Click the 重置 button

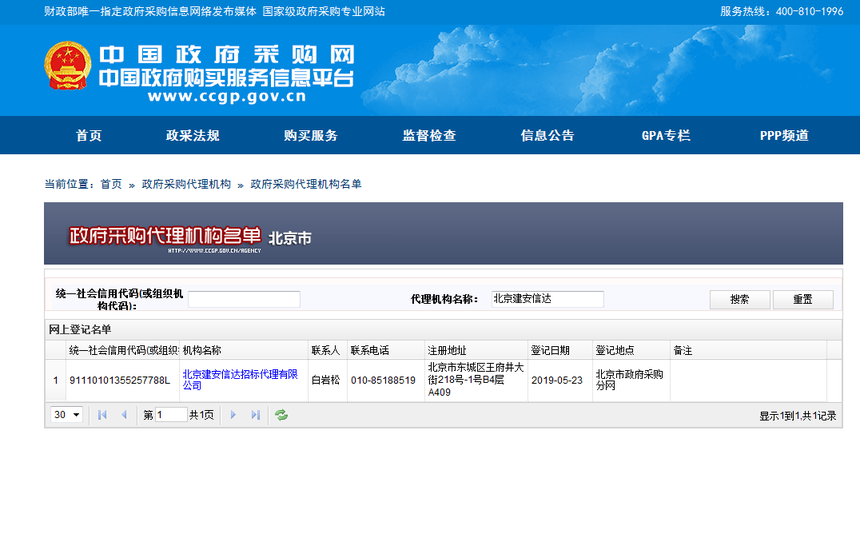pyautogui.click(x=803, y=299)
